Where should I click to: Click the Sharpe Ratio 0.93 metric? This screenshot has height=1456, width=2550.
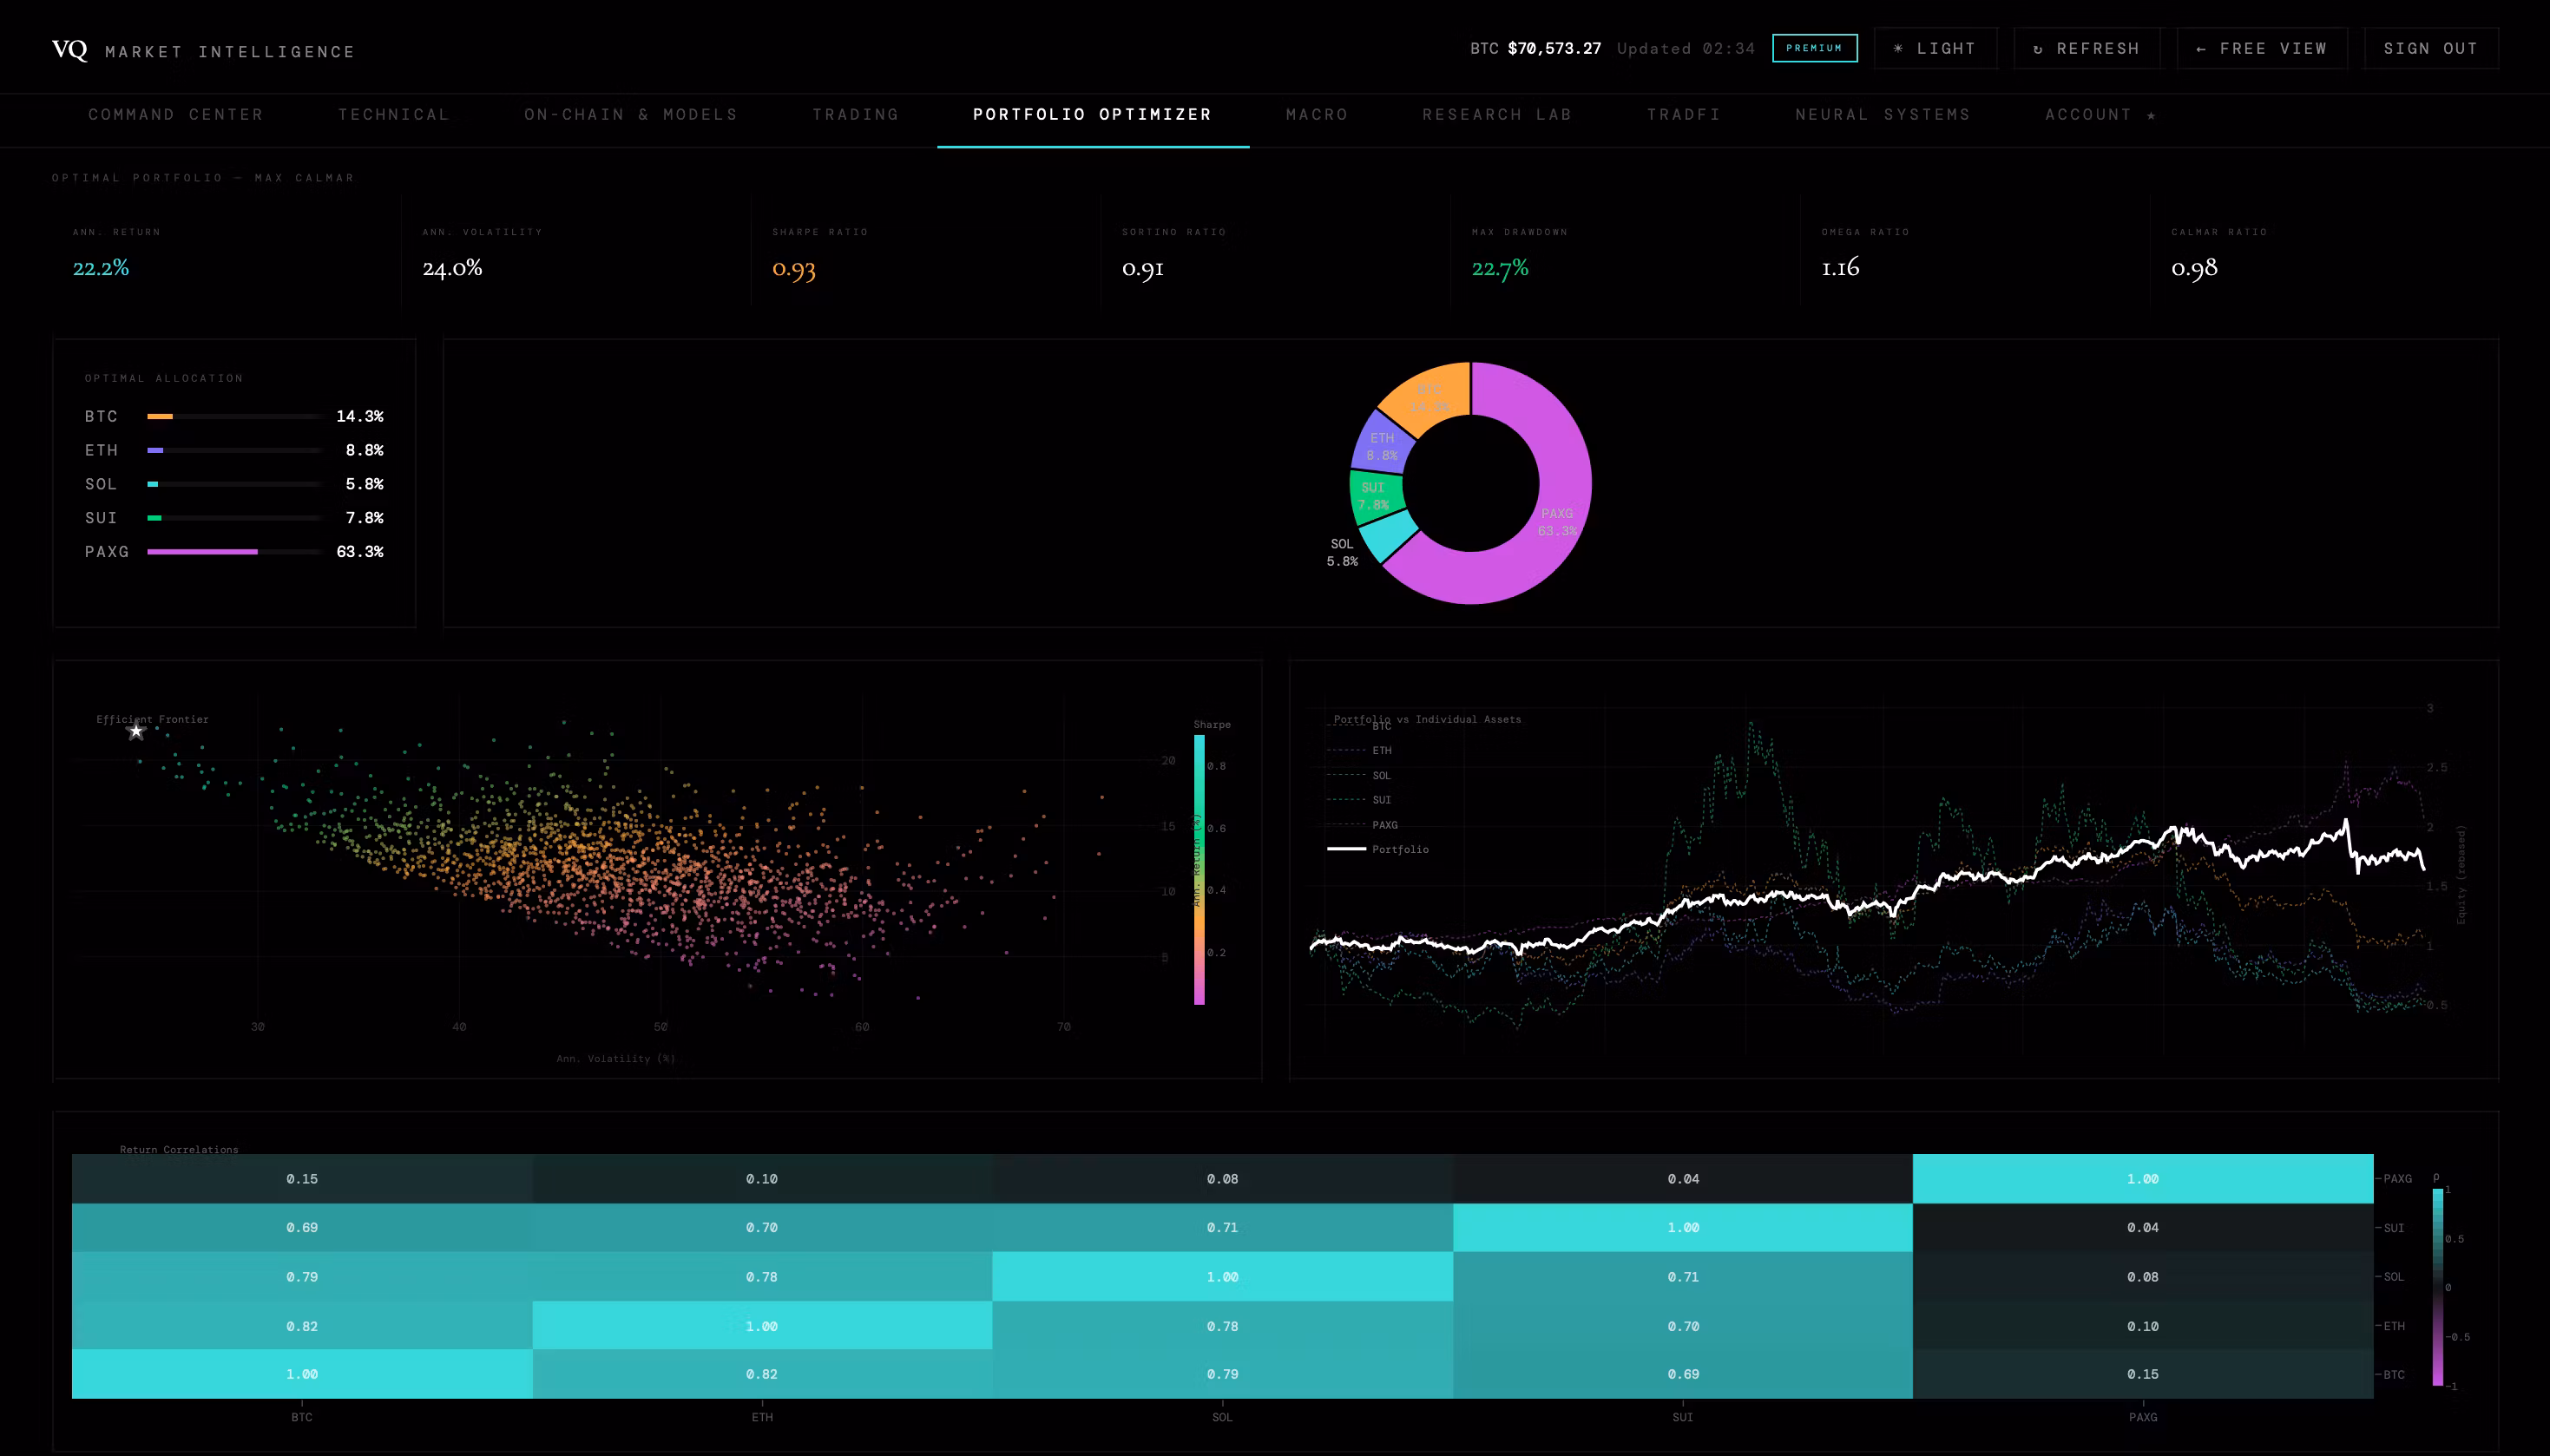(793, 268)
